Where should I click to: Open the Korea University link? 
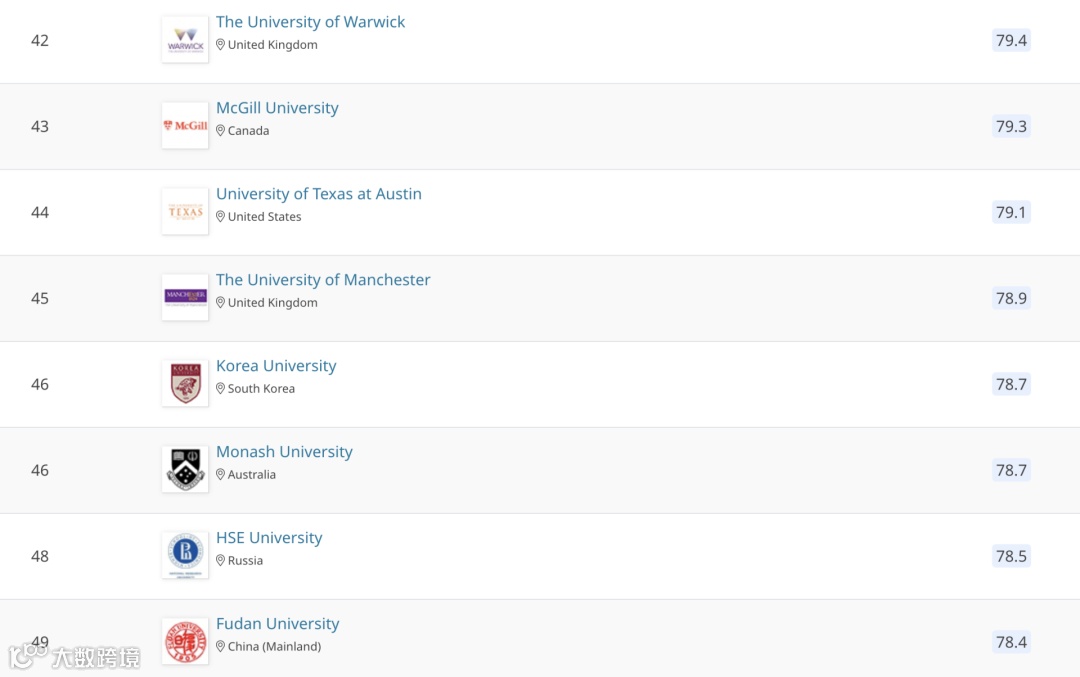coord(276,366)
